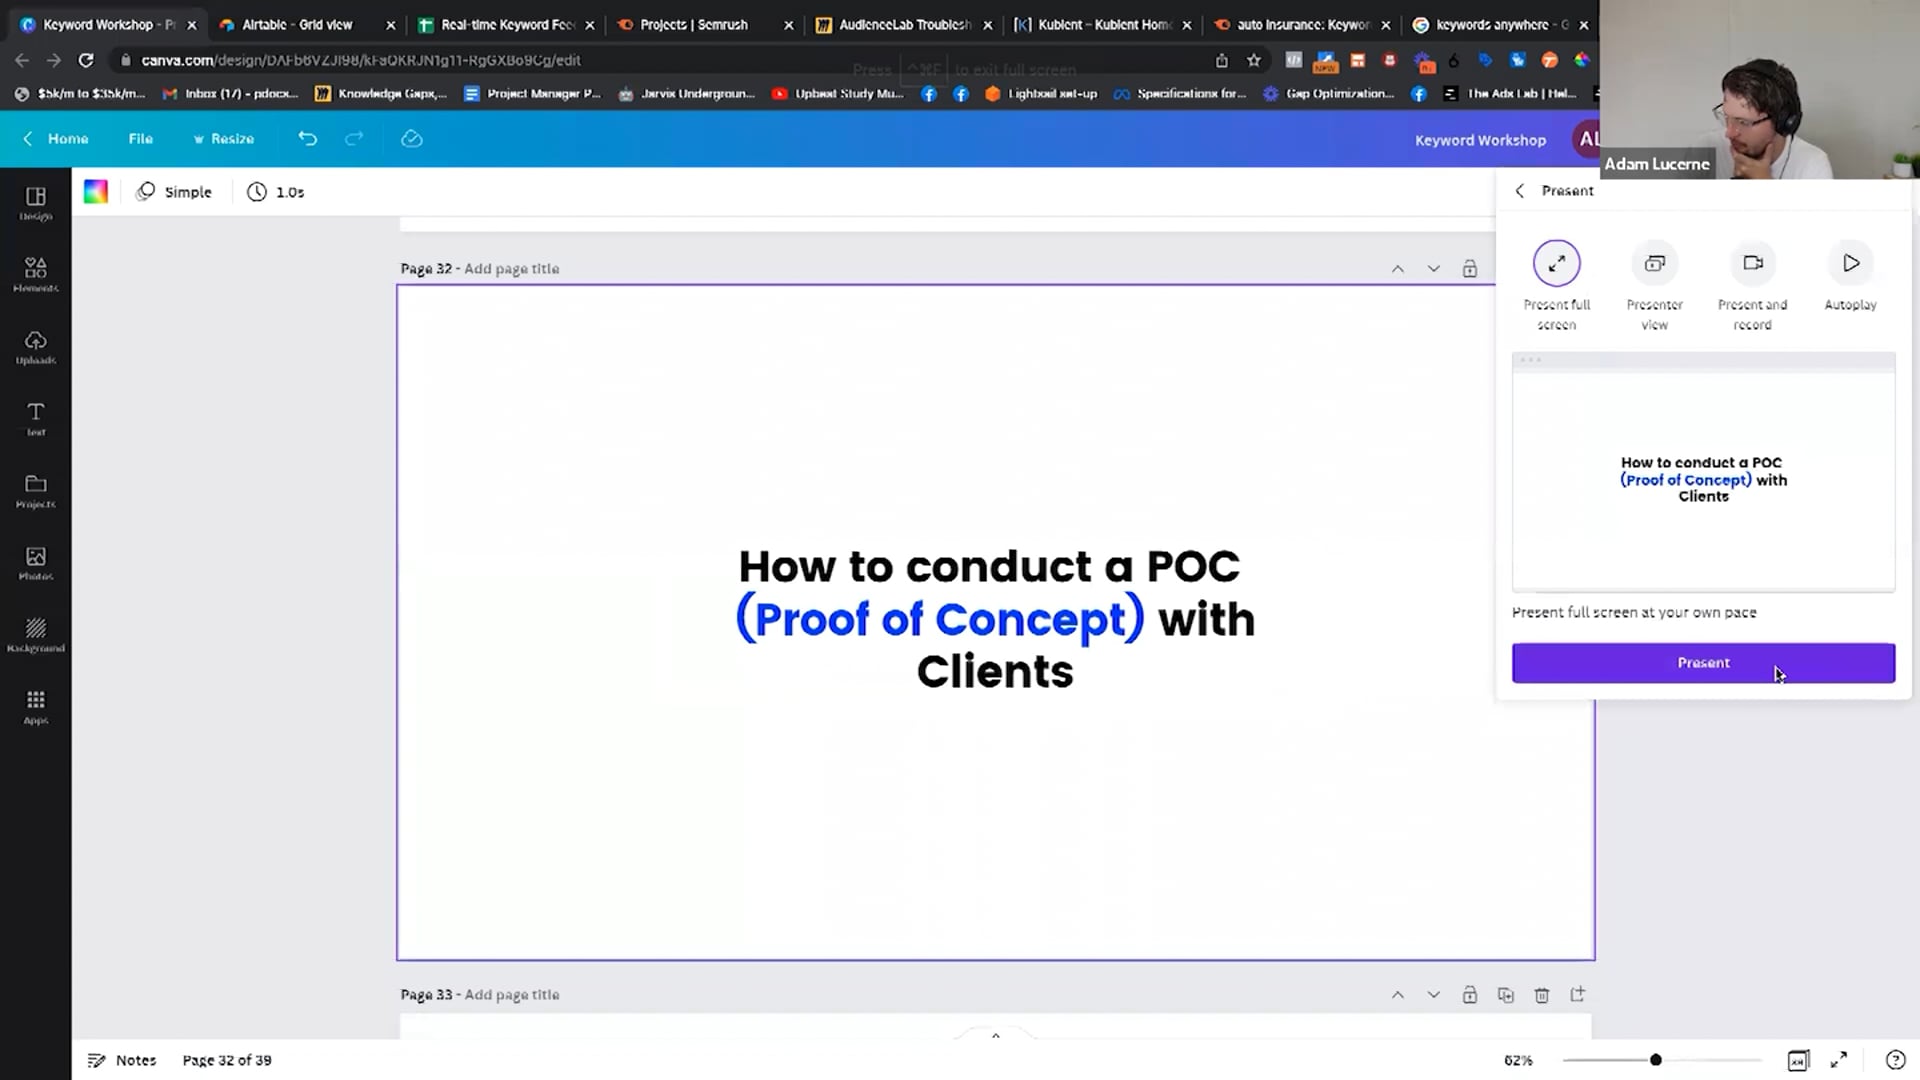Open the Apps panel
This screenshot has width=1920, height=1080.
click(x=35, y=706)
